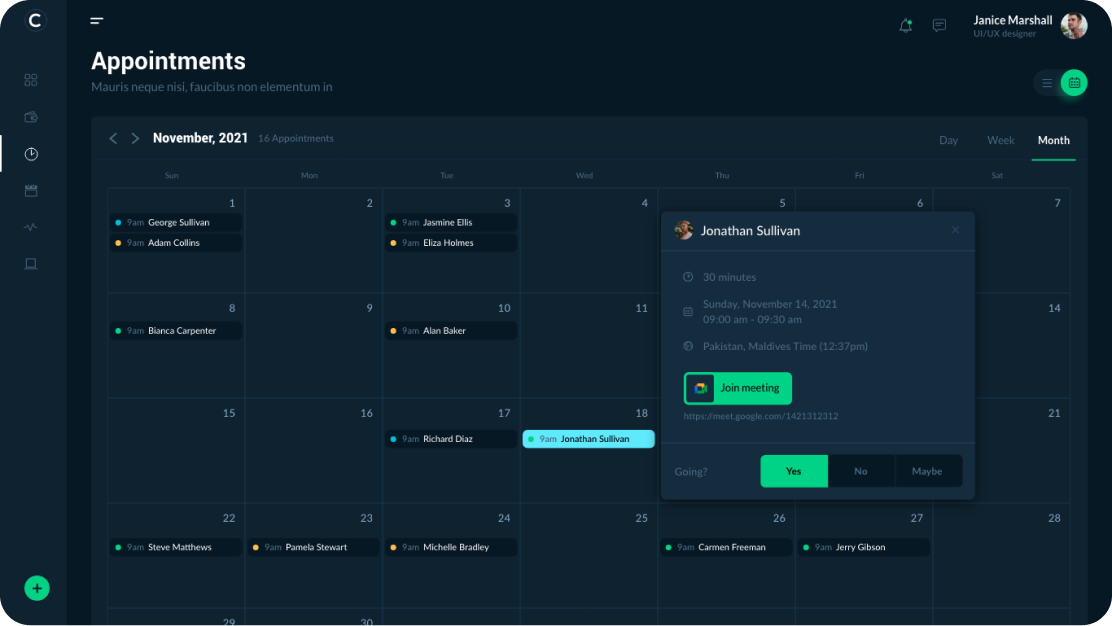
Task: Open the wallet icon in sidebar
Action: coord(31,117)
